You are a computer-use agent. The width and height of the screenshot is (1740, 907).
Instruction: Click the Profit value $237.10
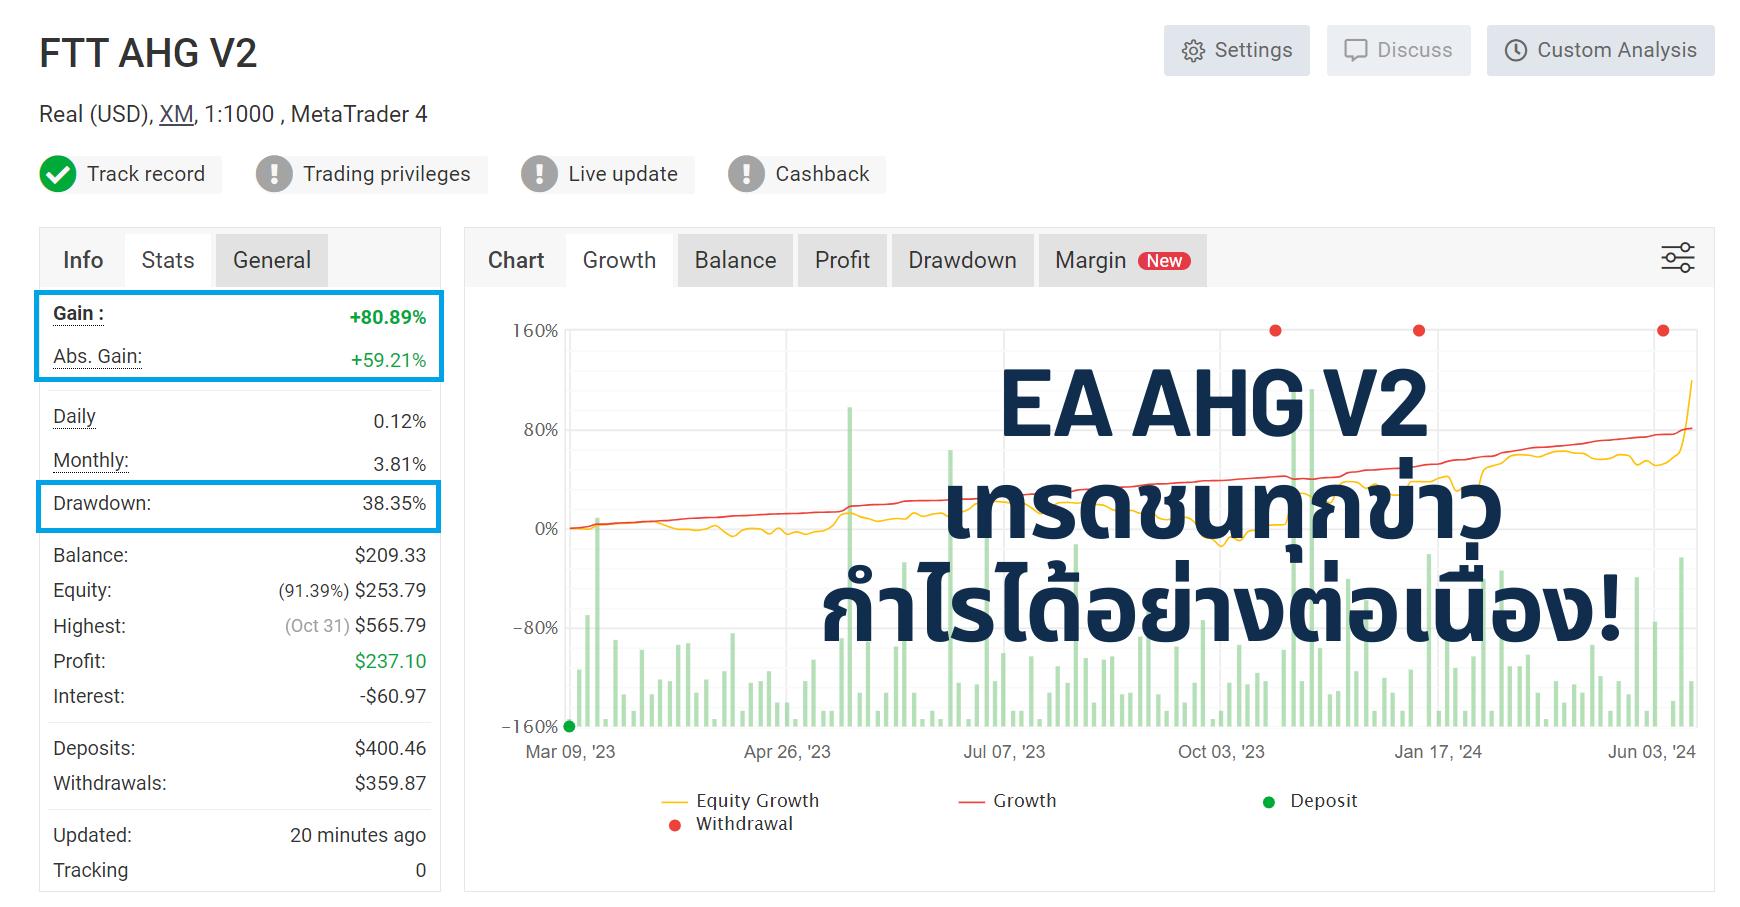390,661
